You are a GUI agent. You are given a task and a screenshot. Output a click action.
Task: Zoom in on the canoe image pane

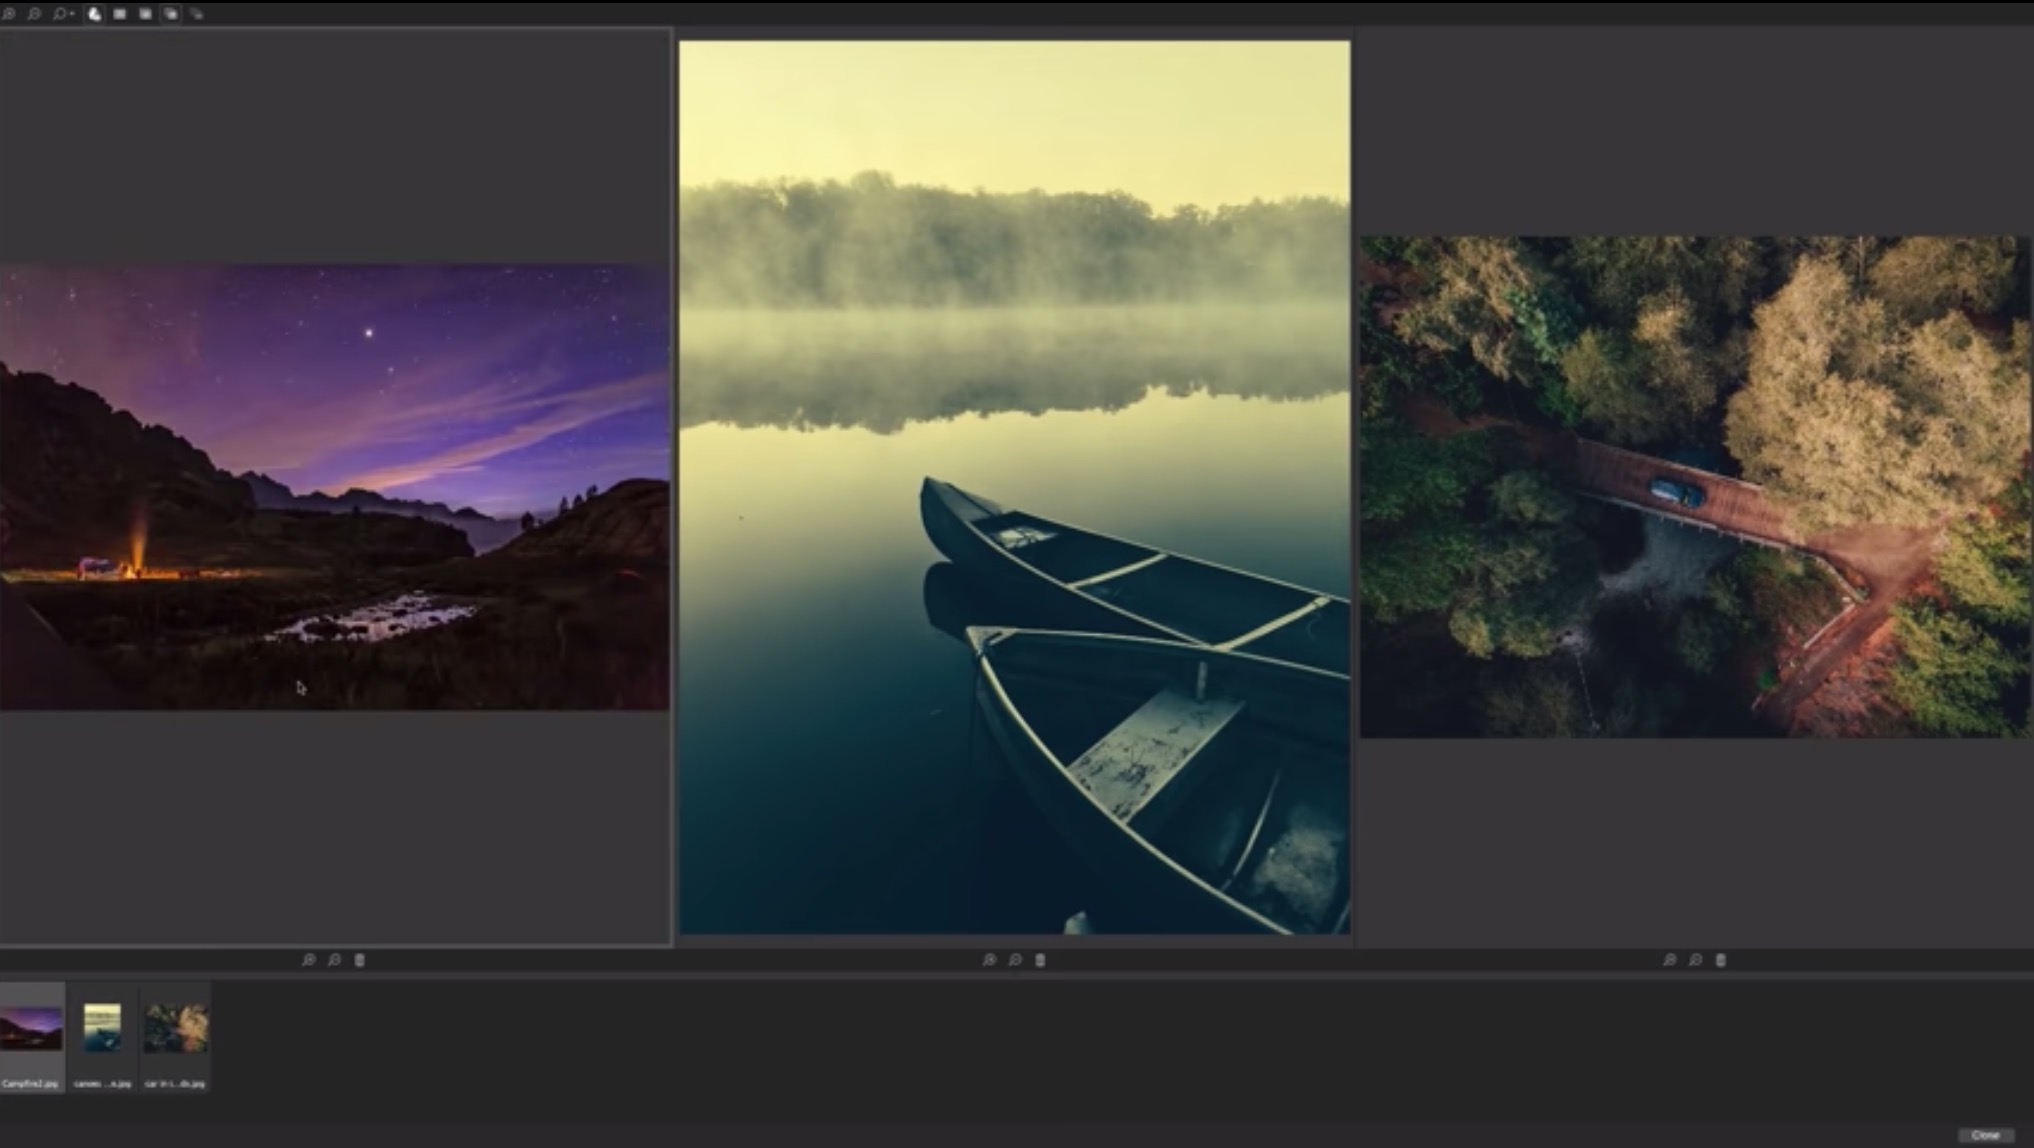coord(989,960)
